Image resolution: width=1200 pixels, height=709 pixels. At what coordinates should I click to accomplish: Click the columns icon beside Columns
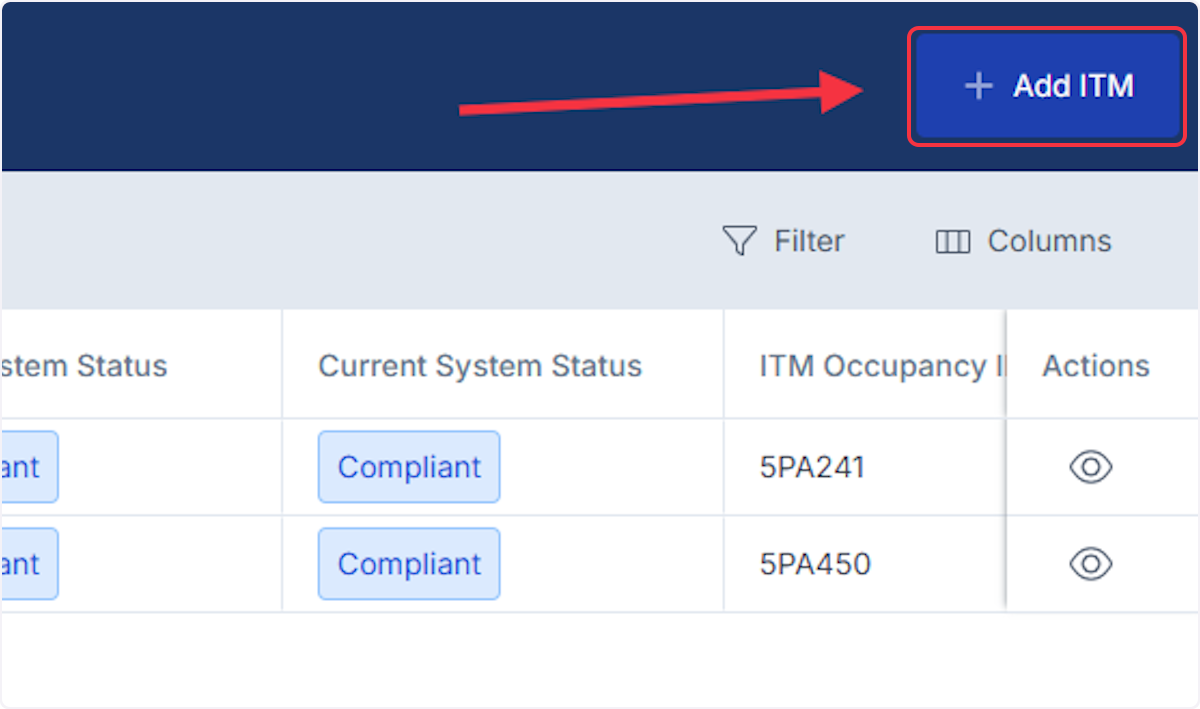click(x=952, y=242)
